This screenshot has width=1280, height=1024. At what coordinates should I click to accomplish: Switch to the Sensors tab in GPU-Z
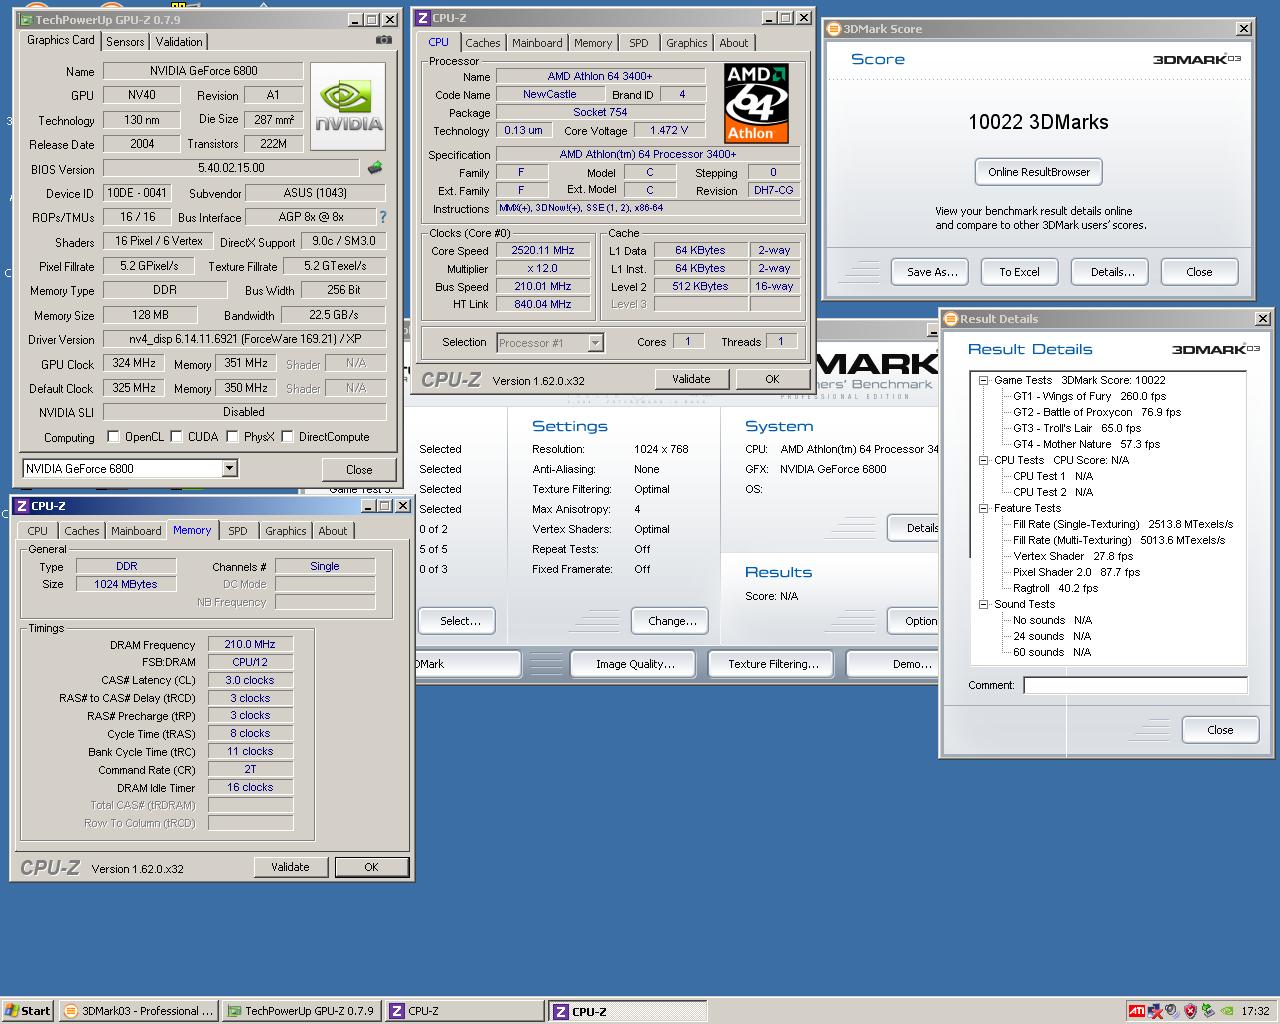(x=125, y=42)
